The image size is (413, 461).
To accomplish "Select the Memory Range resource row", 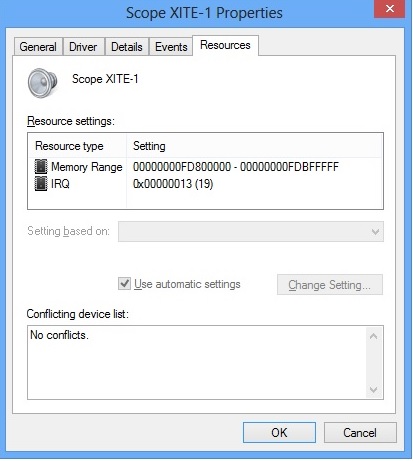I will tap(205, 167).
